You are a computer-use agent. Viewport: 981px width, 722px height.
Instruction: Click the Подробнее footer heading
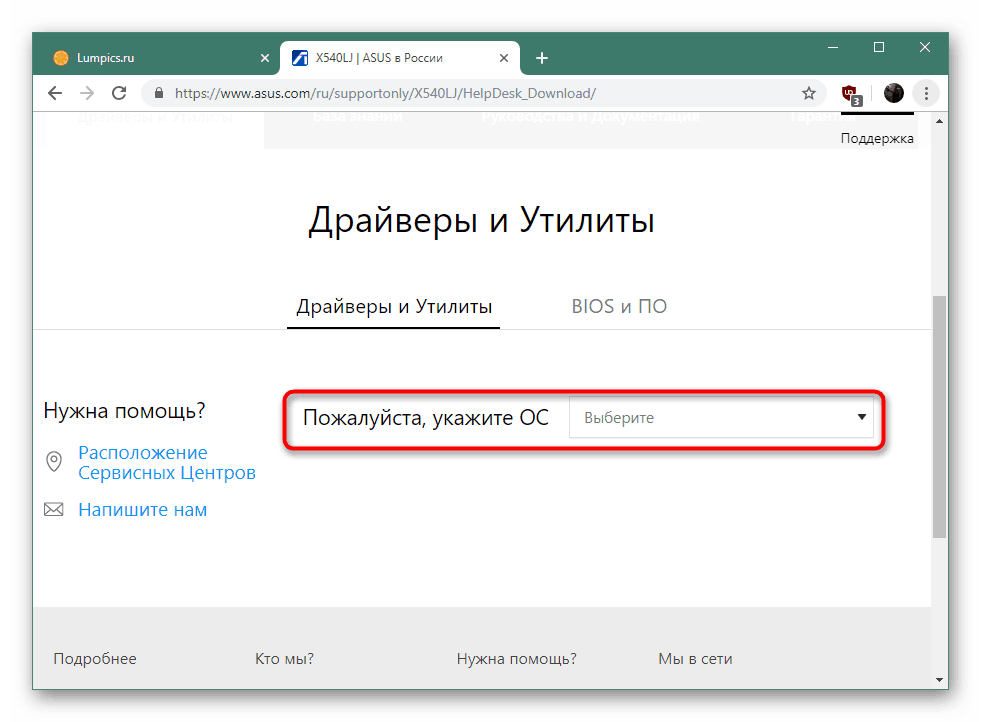point(94,659)
